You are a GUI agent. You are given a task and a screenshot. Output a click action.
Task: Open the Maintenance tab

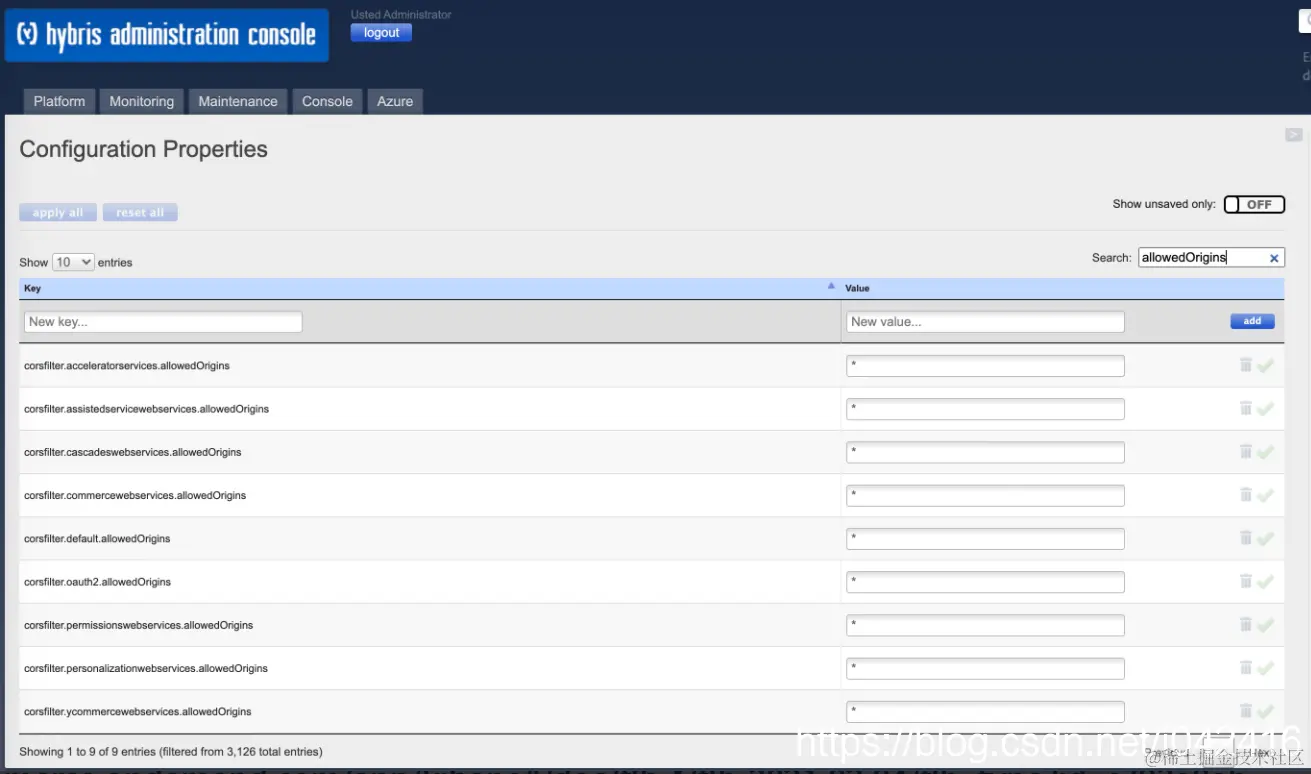(x=238, y=101)
